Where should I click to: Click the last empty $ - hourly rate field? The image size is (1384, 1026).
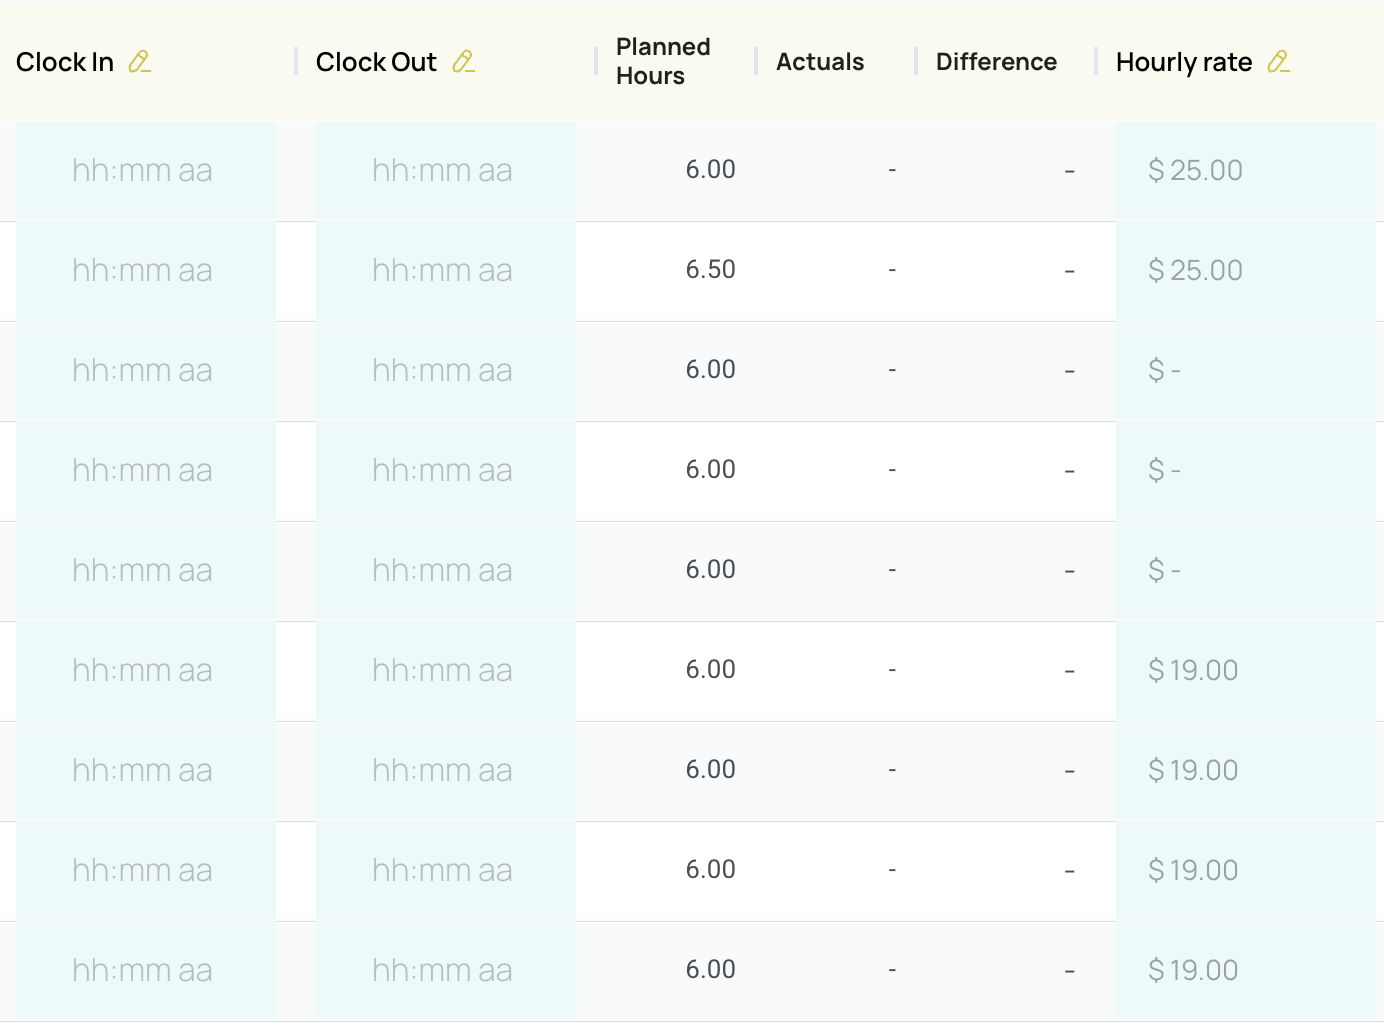click(1246, 571)
